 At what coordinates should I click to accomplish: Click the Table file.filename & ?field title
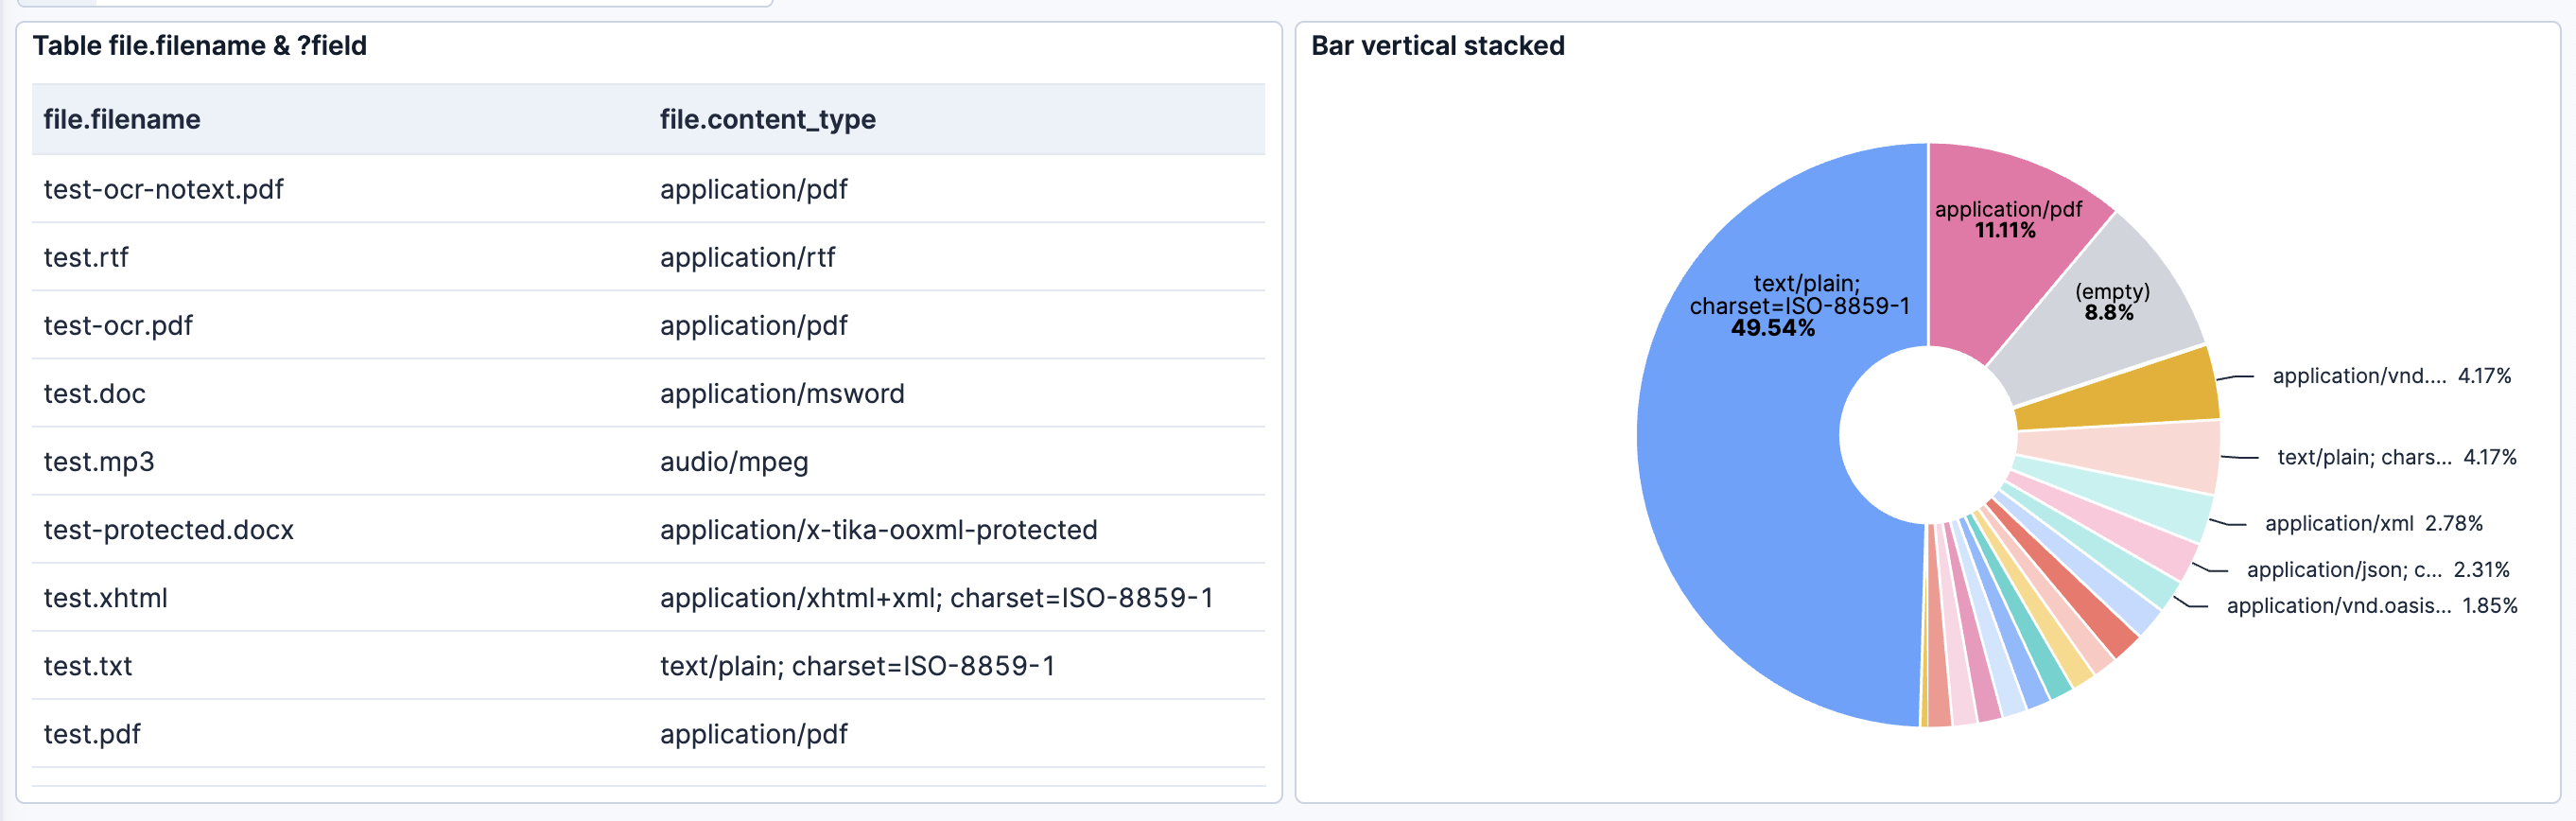click(x=200, y=46)
